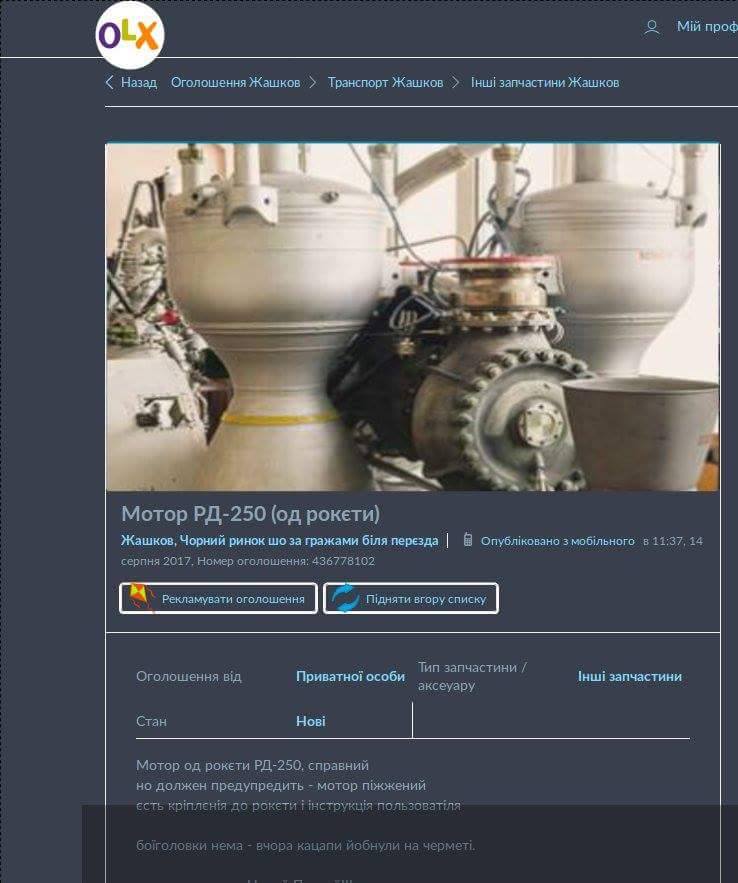Click the OLX logo
Image resolution: width=738 pixels, height=883 pixels.
click(x=129, y=36)
